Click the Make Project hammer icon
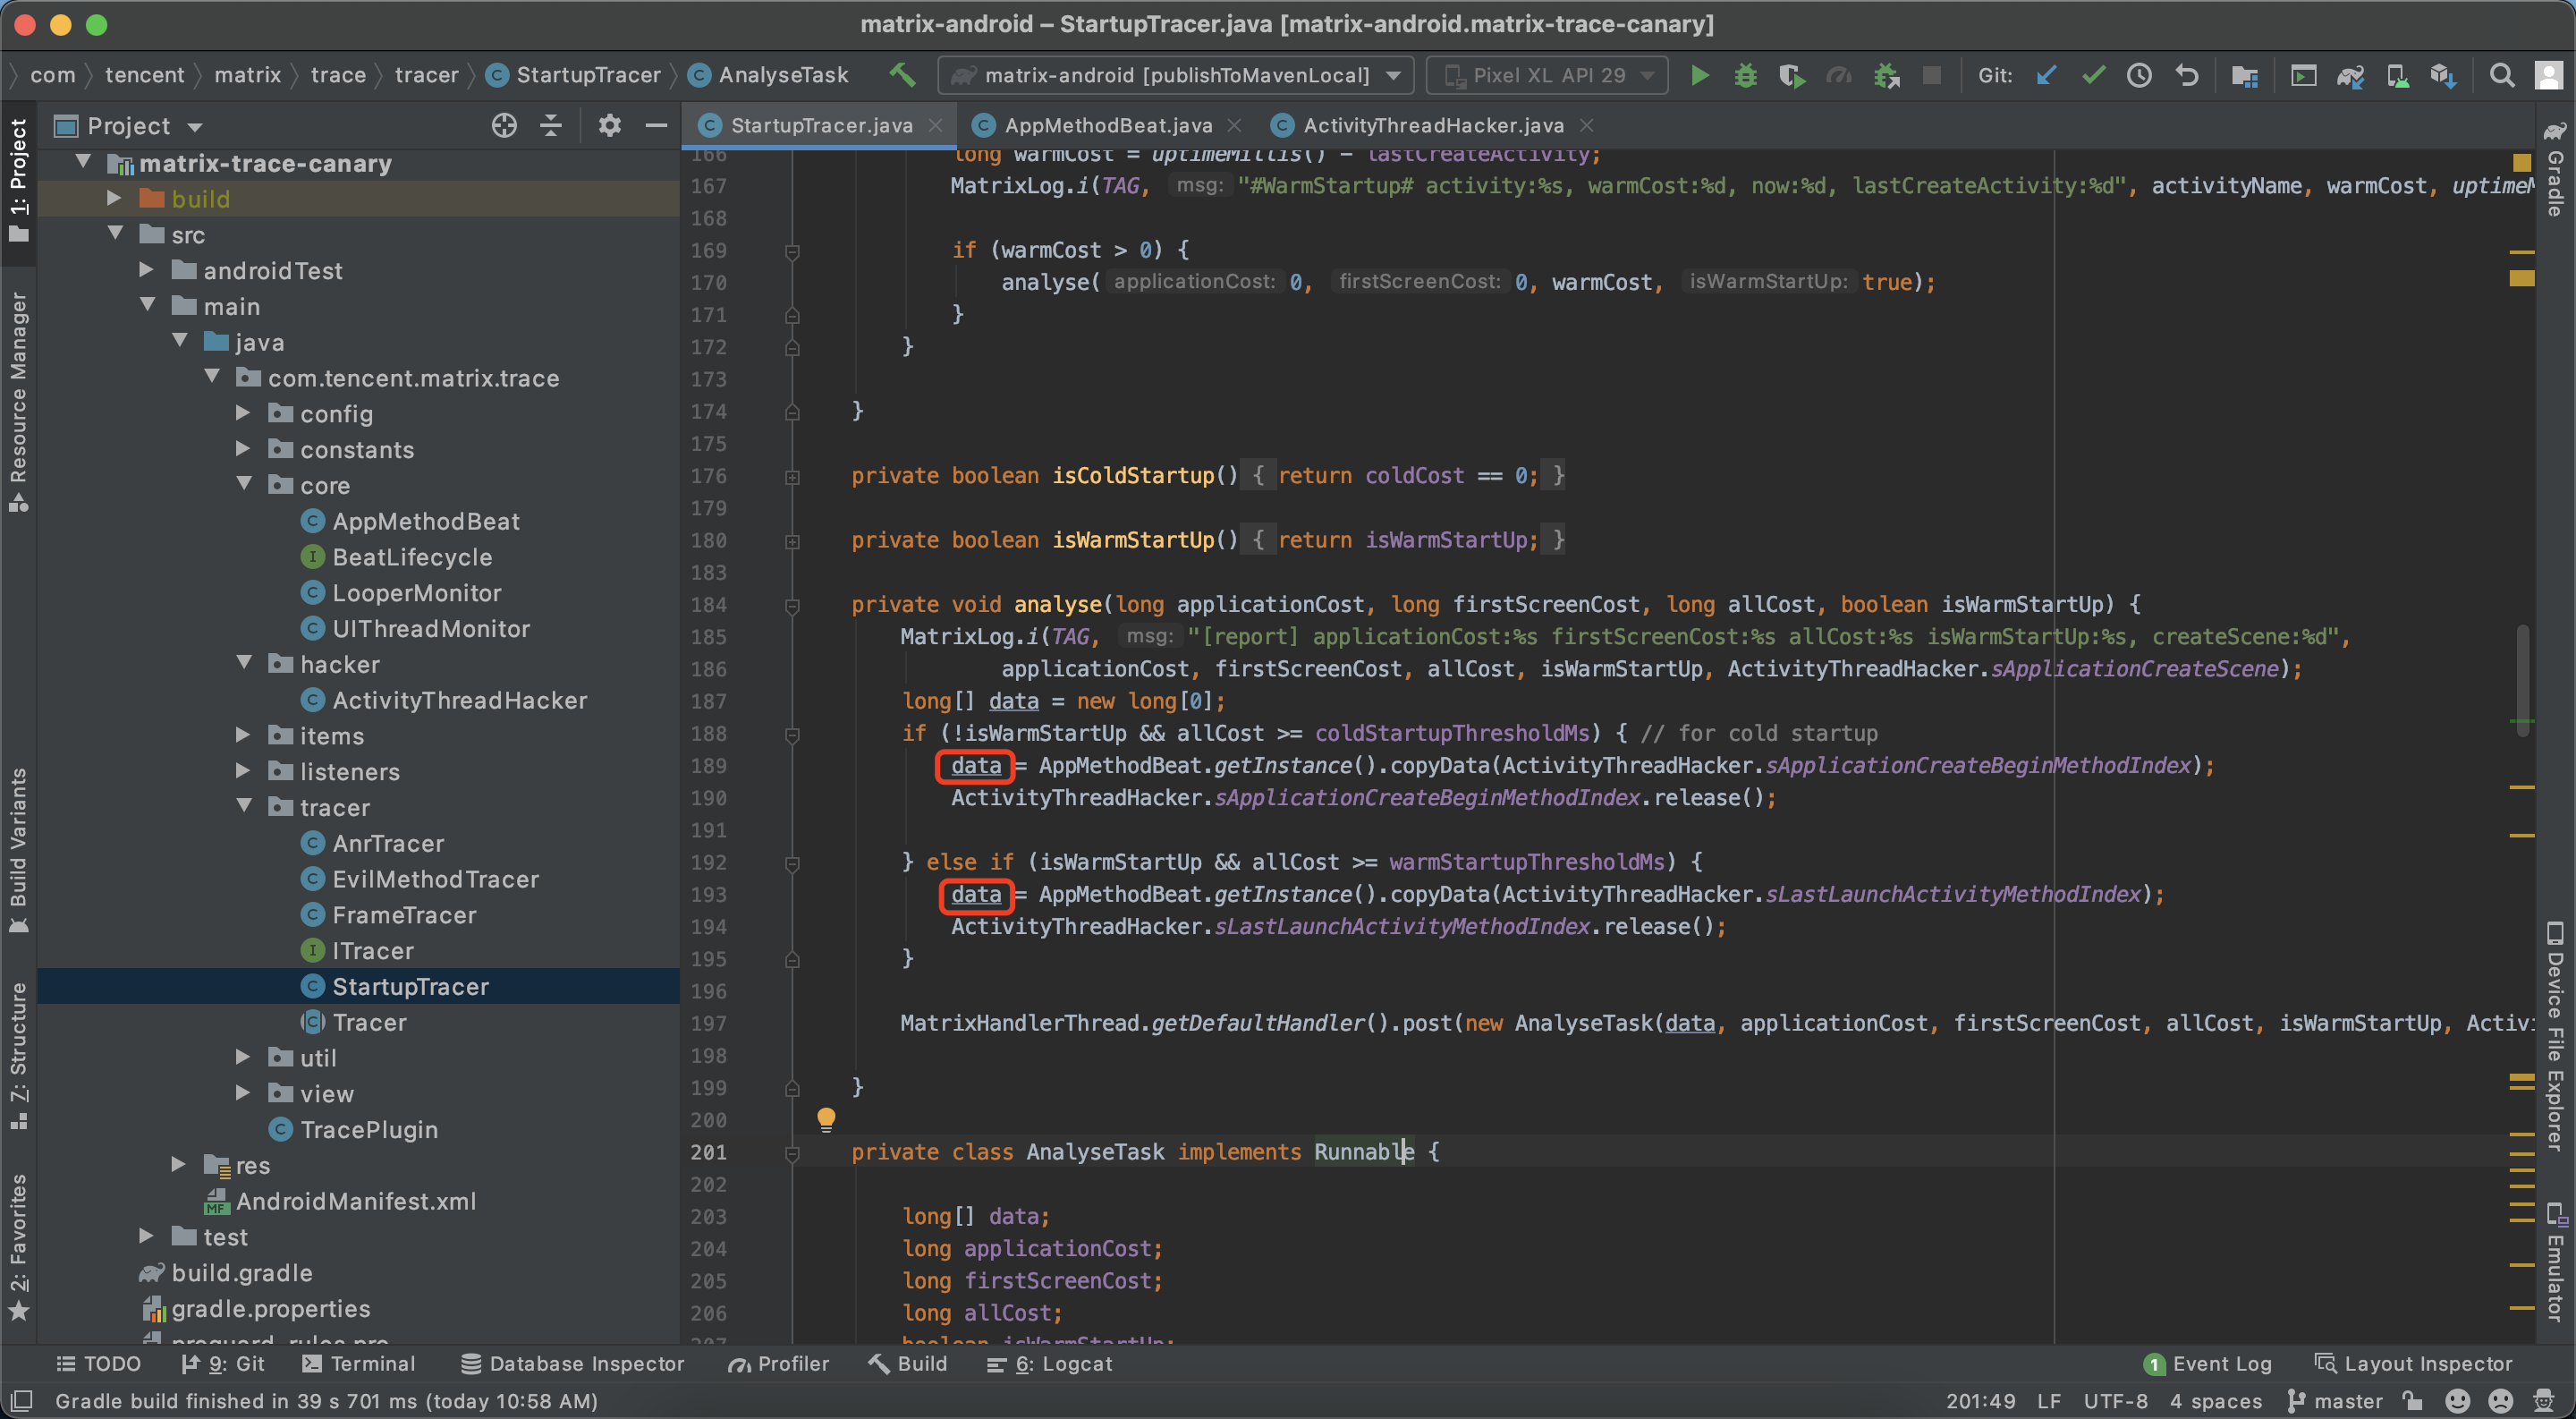This screenshot has width=2576, height=1419. 902,75
